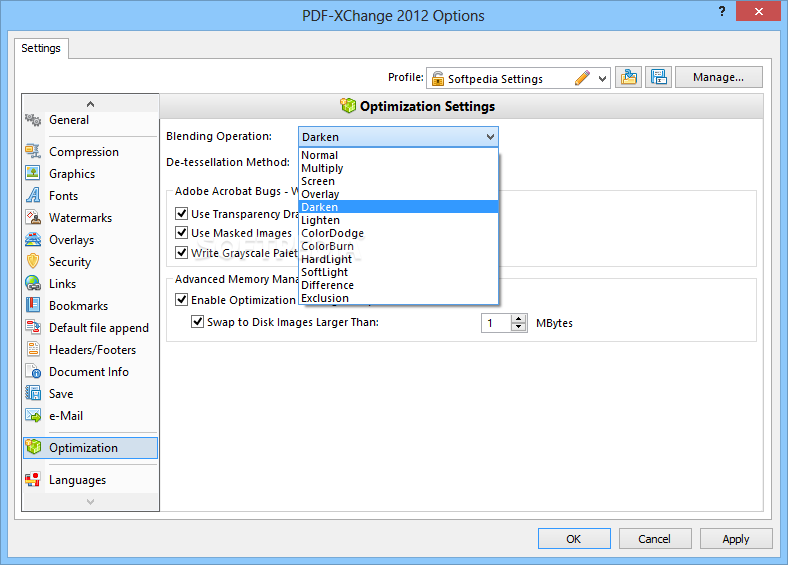Viewport: 788px width, 565px height.
Task: Switch to the Settings tab
Action: tap(41, 48)
